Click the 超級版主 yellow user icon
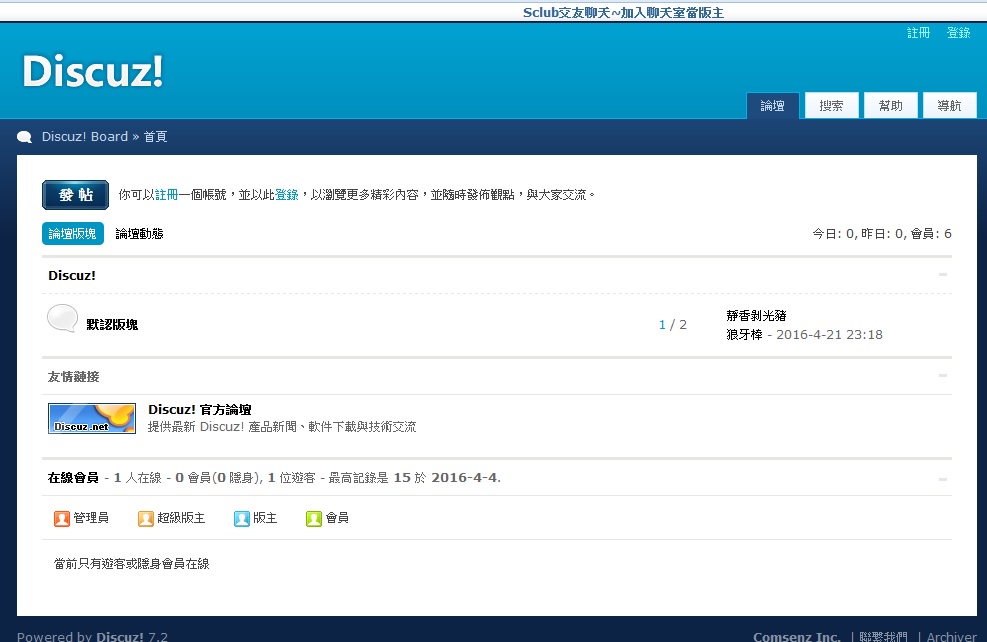 pos(146,519)
